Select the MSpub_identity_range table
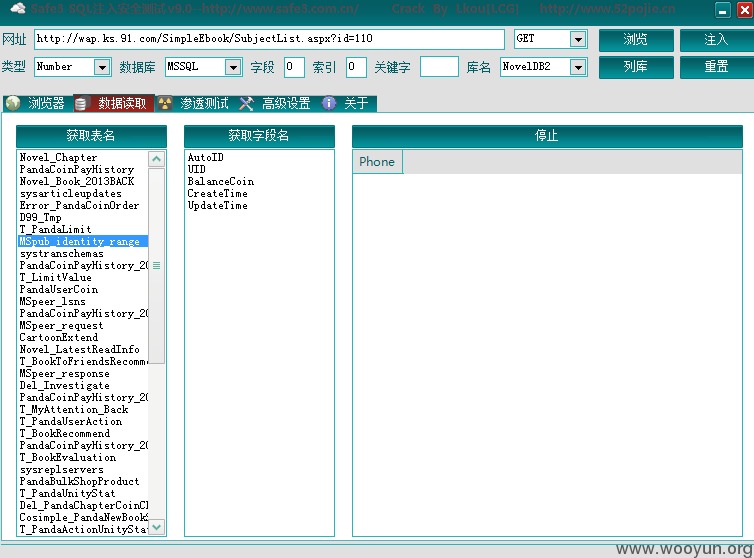Viewport: 754px width, 558px height. (83, 241)
